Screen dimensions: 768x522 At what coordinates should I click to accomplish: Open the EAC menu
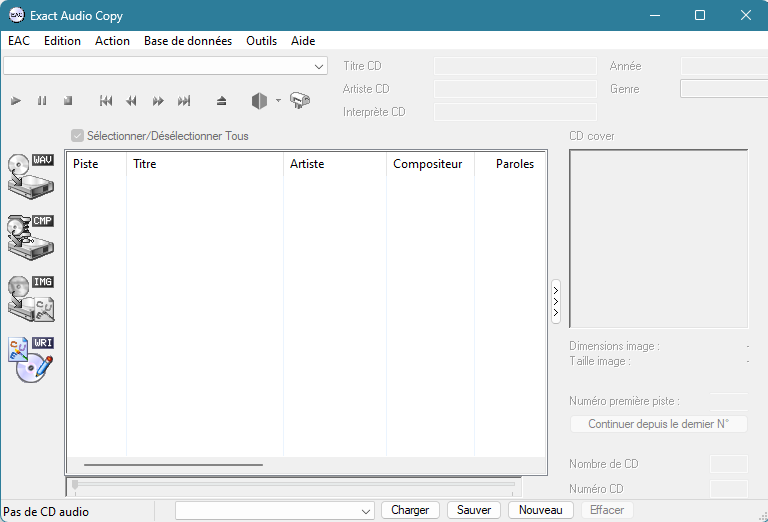19,41
